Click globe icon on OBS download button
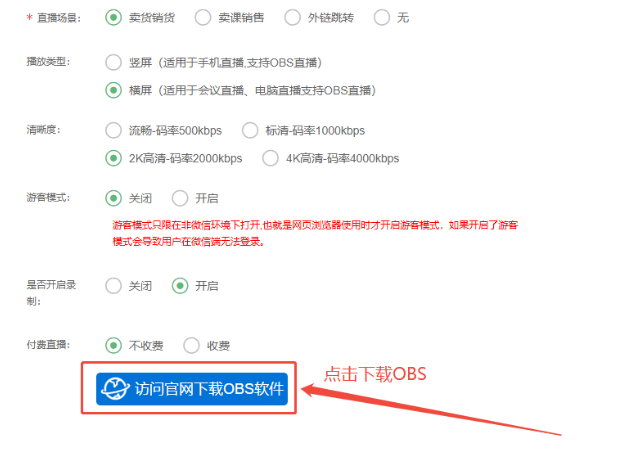This screenshot has width=621, height=450. coord(115,389)
